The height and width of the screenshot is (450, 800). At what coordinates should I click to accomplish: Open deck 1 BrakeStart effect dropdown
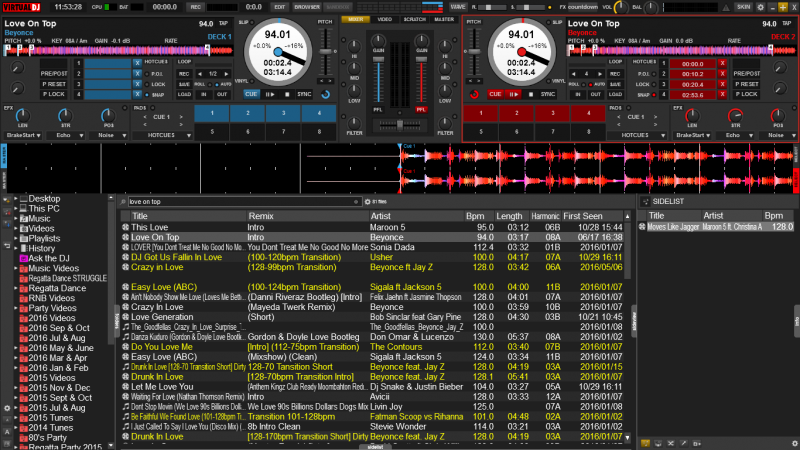(x=23, y=135)
